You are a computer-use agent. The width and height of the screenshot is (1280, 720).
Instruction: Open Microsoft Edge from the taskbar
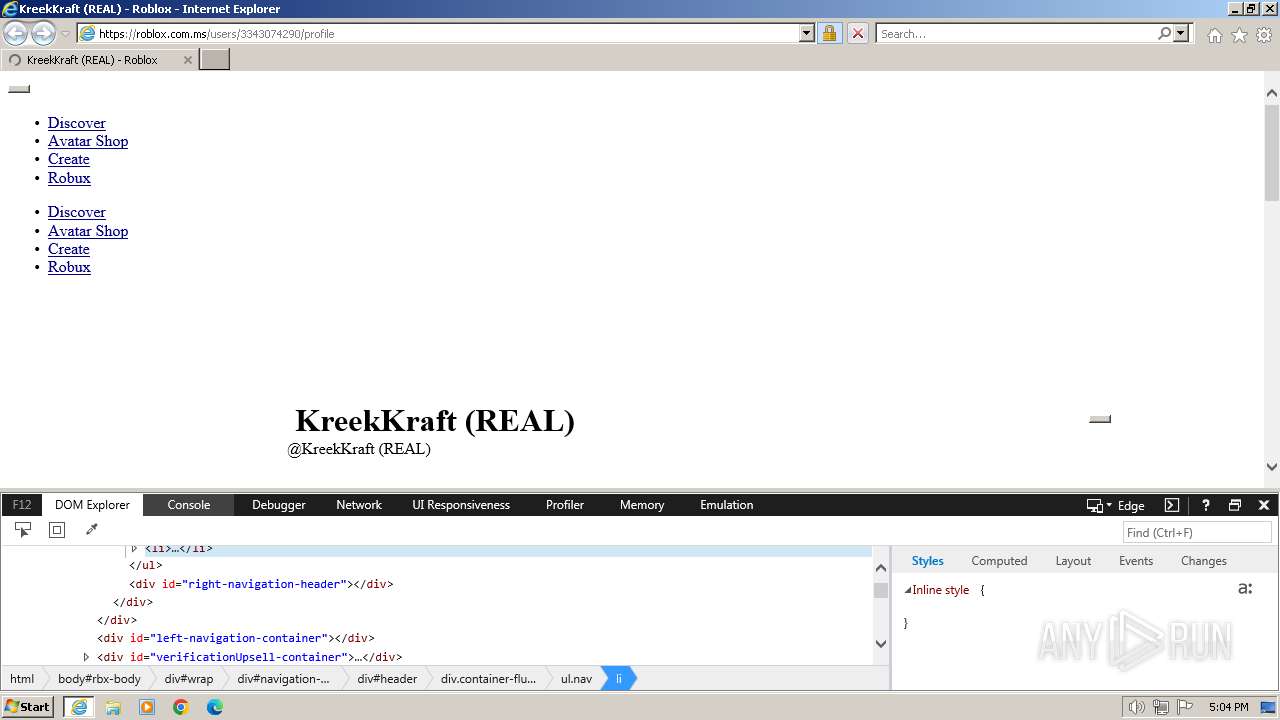point(215,707)
